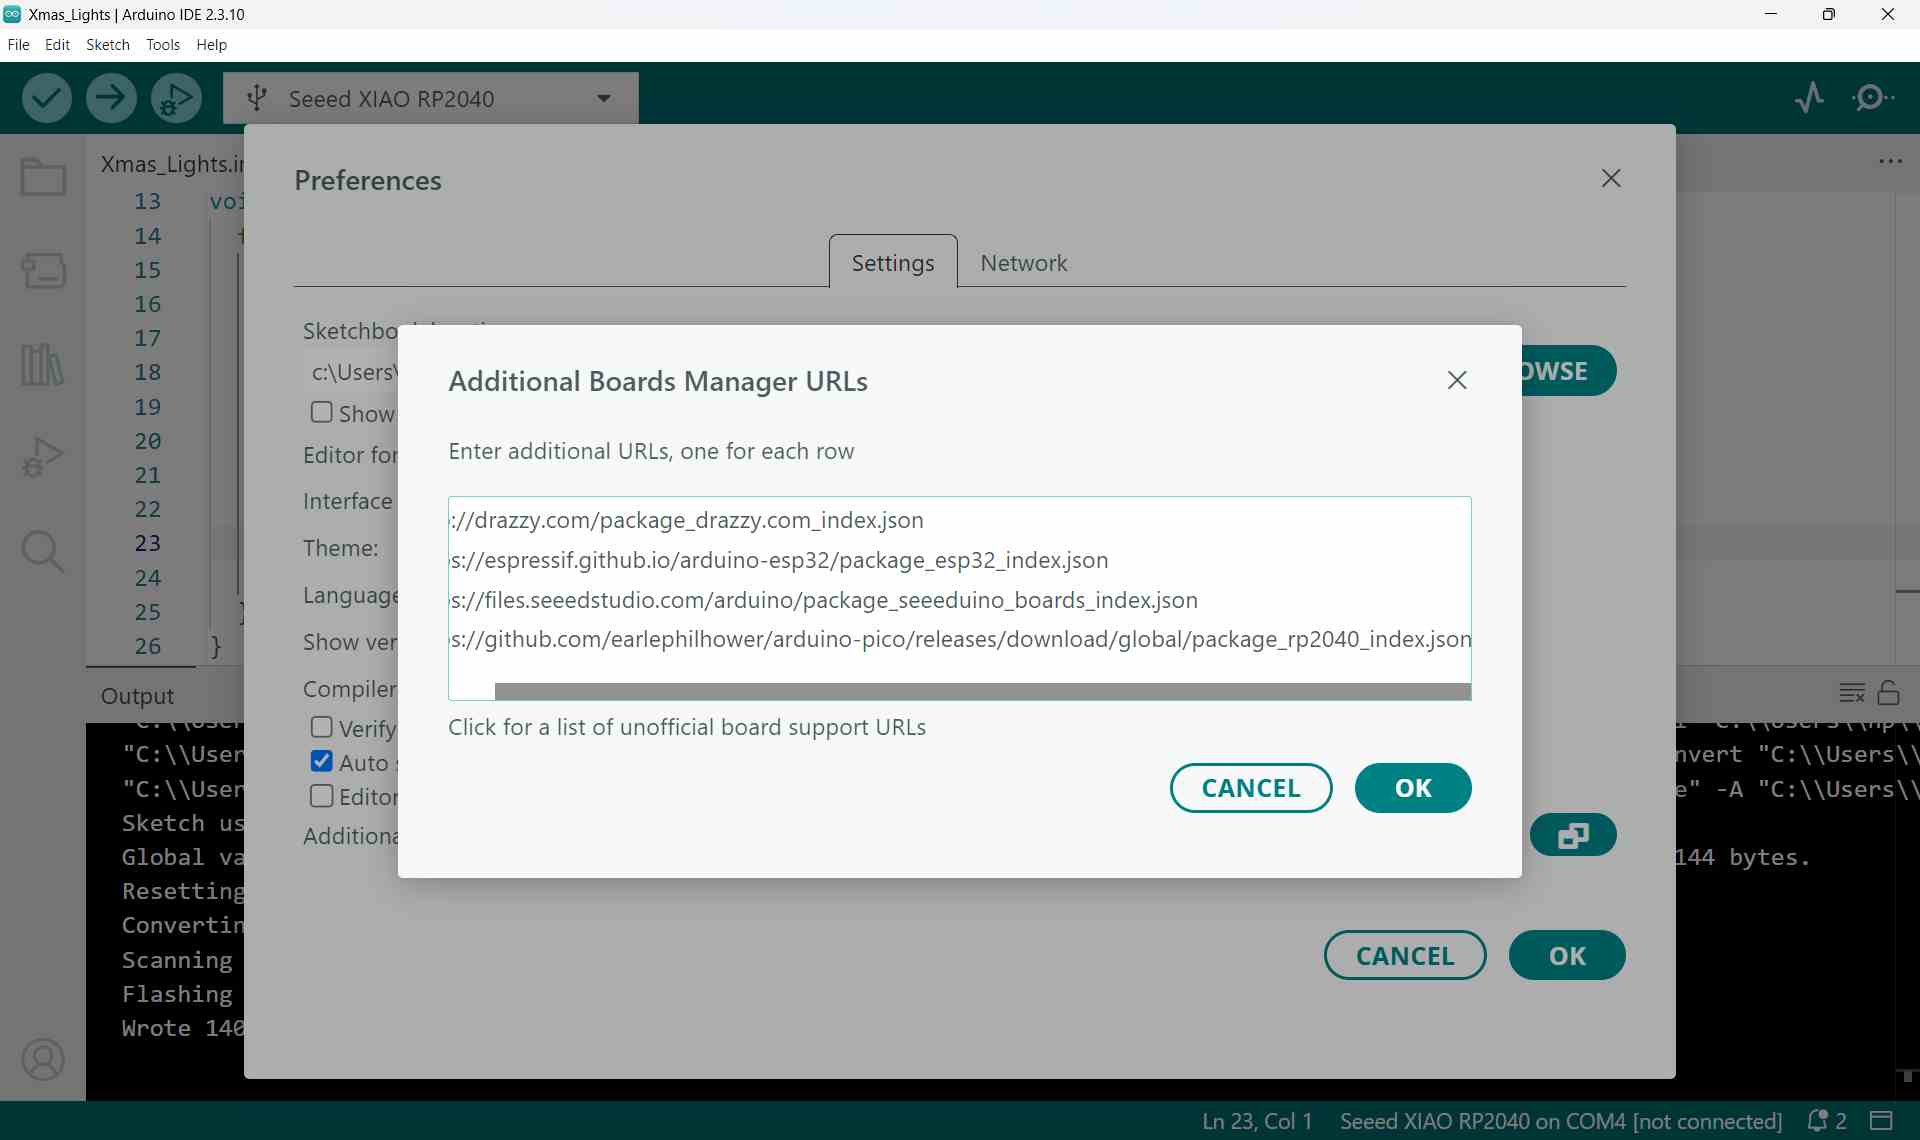Click OK in the Preferences dialog
Image resolution: width=1920 pixels, height=1140 pixels.
tap(1567, 956)
